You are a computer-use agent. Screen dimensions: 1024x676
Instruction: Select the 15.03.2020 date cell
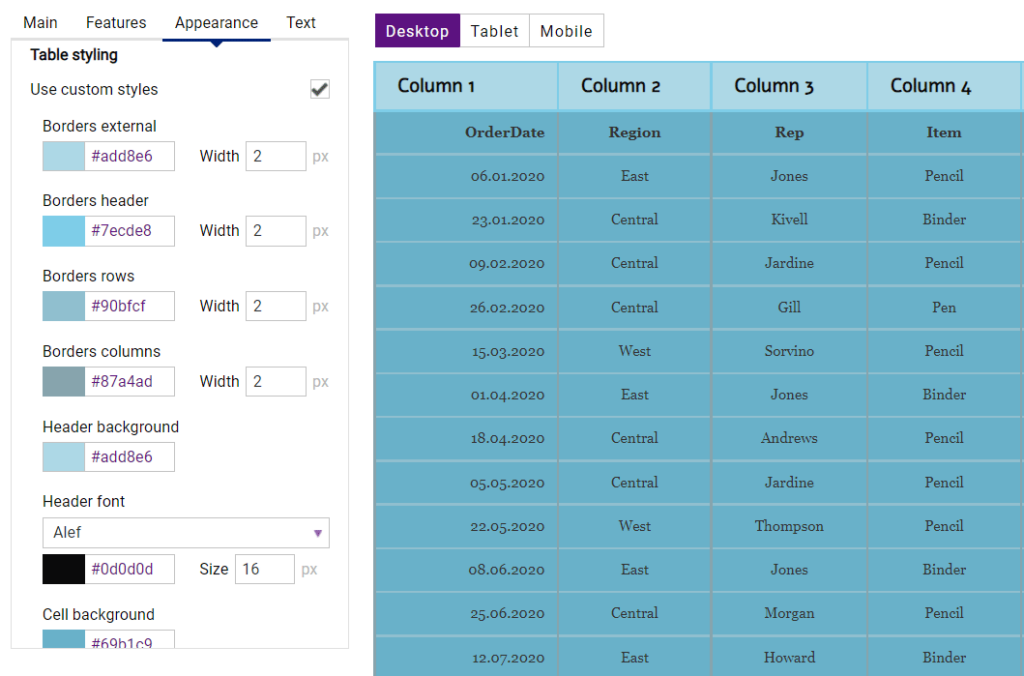point(466,351)
